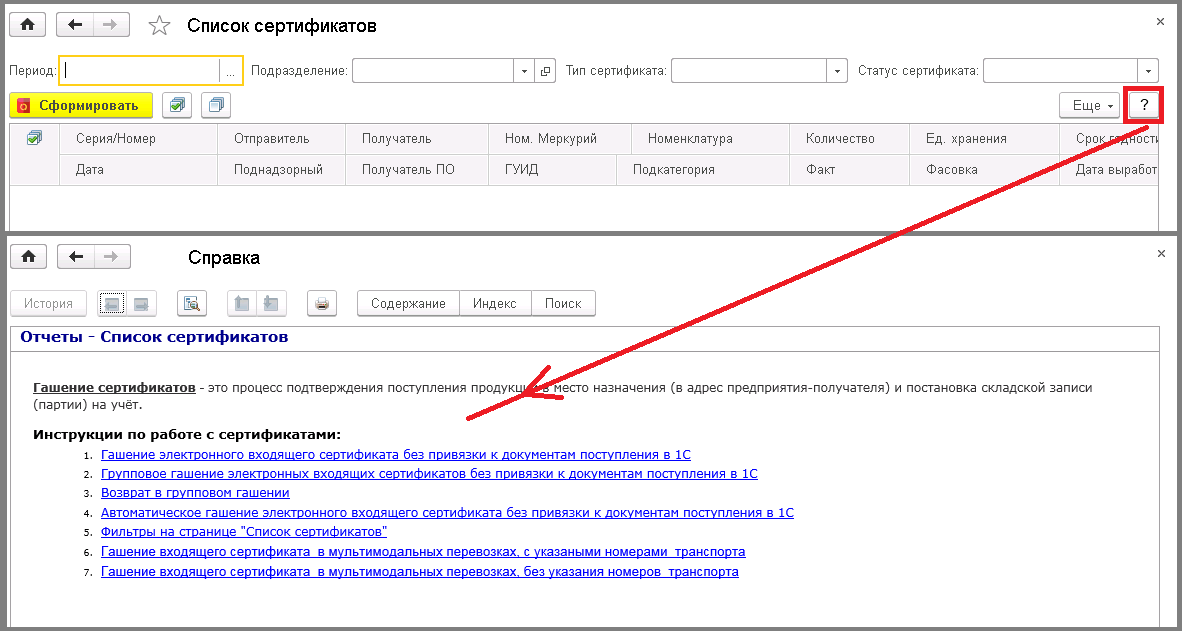Open the Индекс help tab
This screenshot has height=631, width=1182.
[x=495, y=304]
